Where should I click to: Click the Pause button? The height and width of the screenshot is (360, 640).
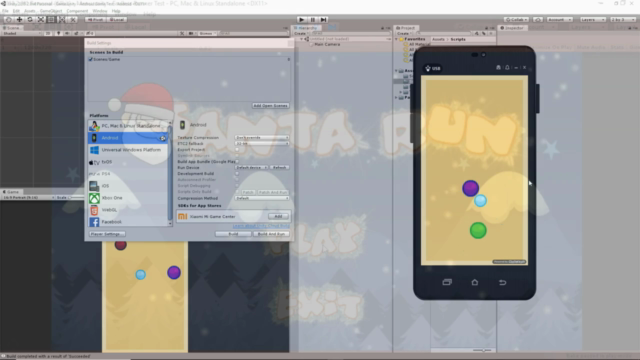pos(313,19)
